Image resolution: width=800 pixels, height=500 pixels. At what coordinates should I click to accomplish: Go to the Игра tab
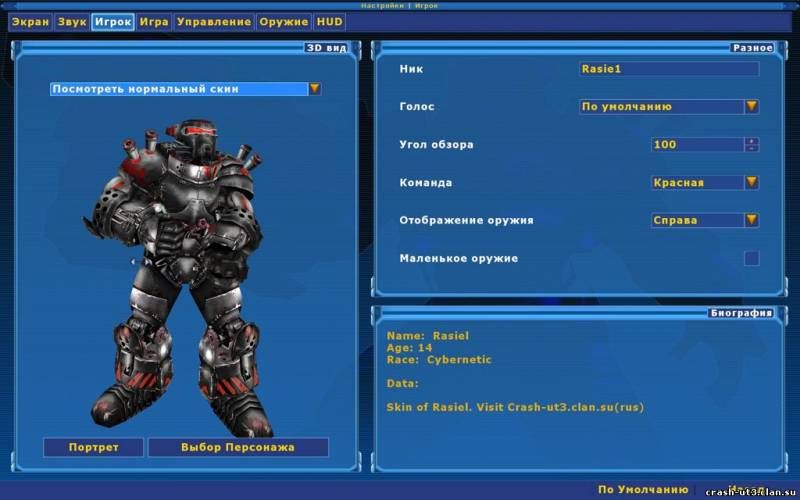coord(154,21)
